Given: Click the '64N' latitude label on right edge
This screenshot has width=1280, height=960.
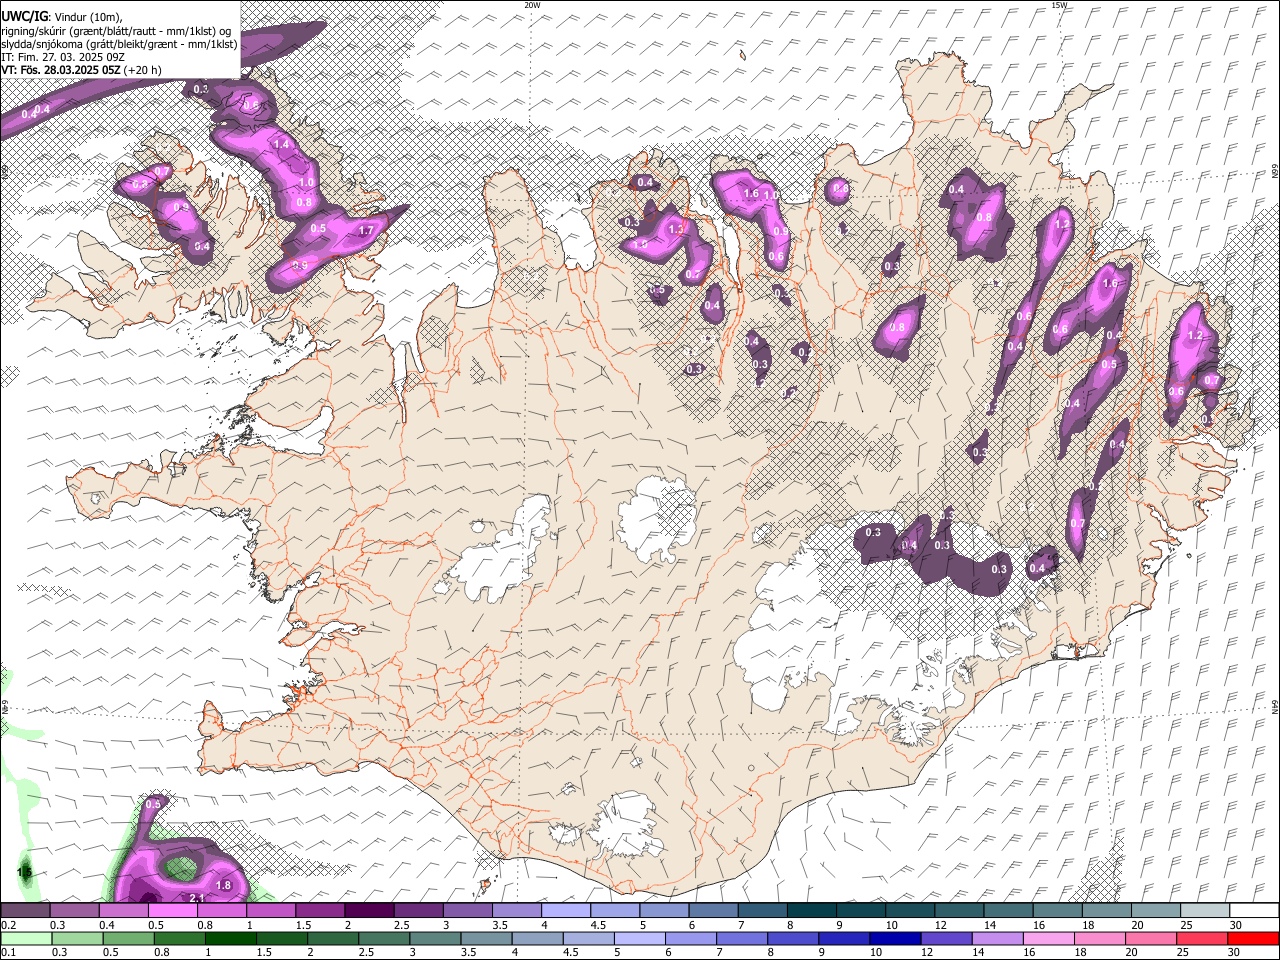Looking at the screenshot, I should coord(1275,706).
